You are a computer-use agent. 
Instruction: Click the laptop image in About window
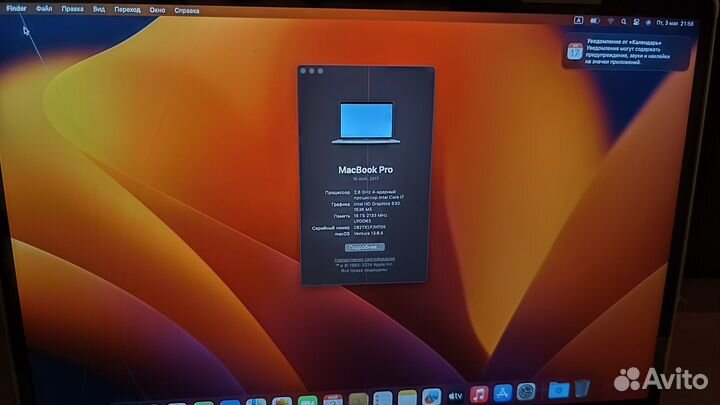click(366, 123)
